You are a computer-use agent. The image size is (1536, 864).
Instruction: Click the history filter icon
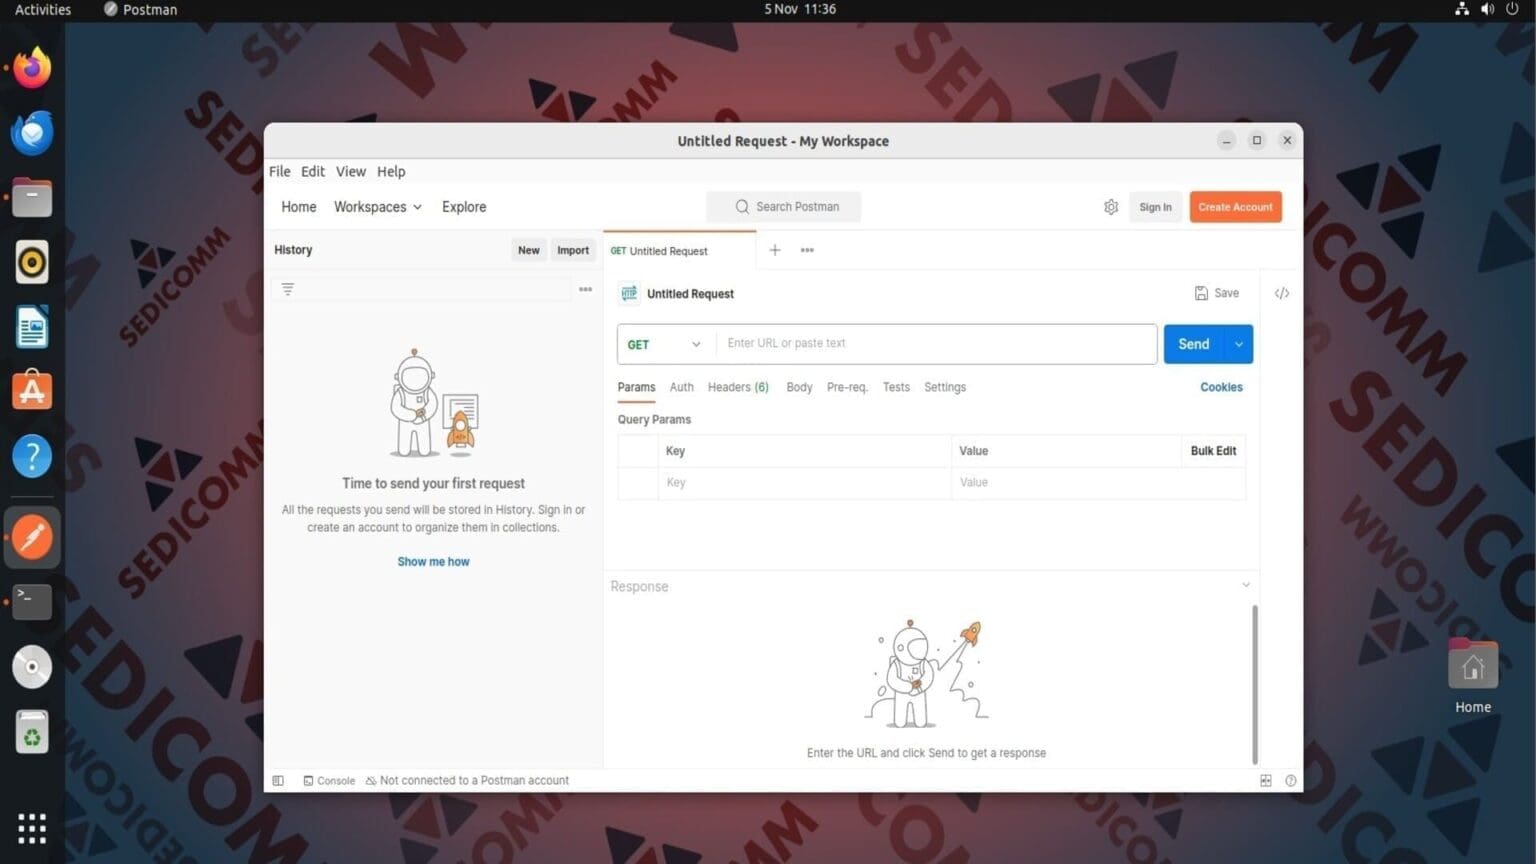pyautogui.click(x=288, y=289)
